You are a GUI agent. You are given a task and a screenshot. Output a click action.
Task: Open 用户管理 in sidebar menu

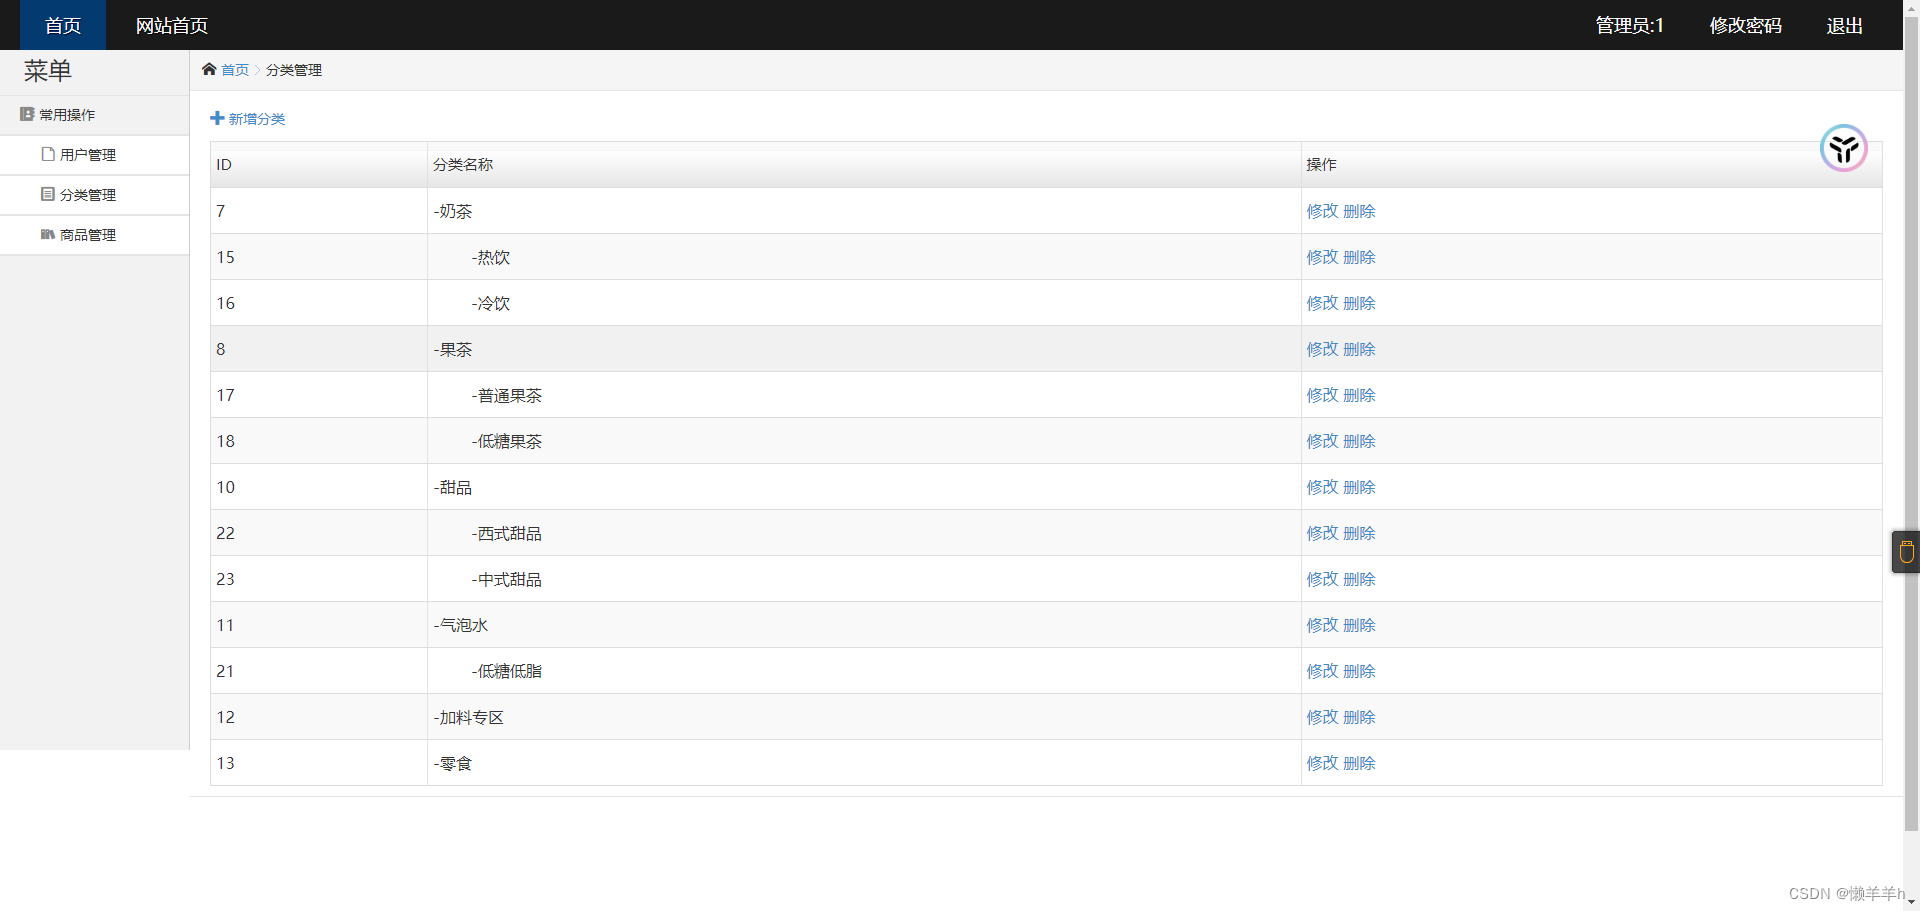[94, 155]
